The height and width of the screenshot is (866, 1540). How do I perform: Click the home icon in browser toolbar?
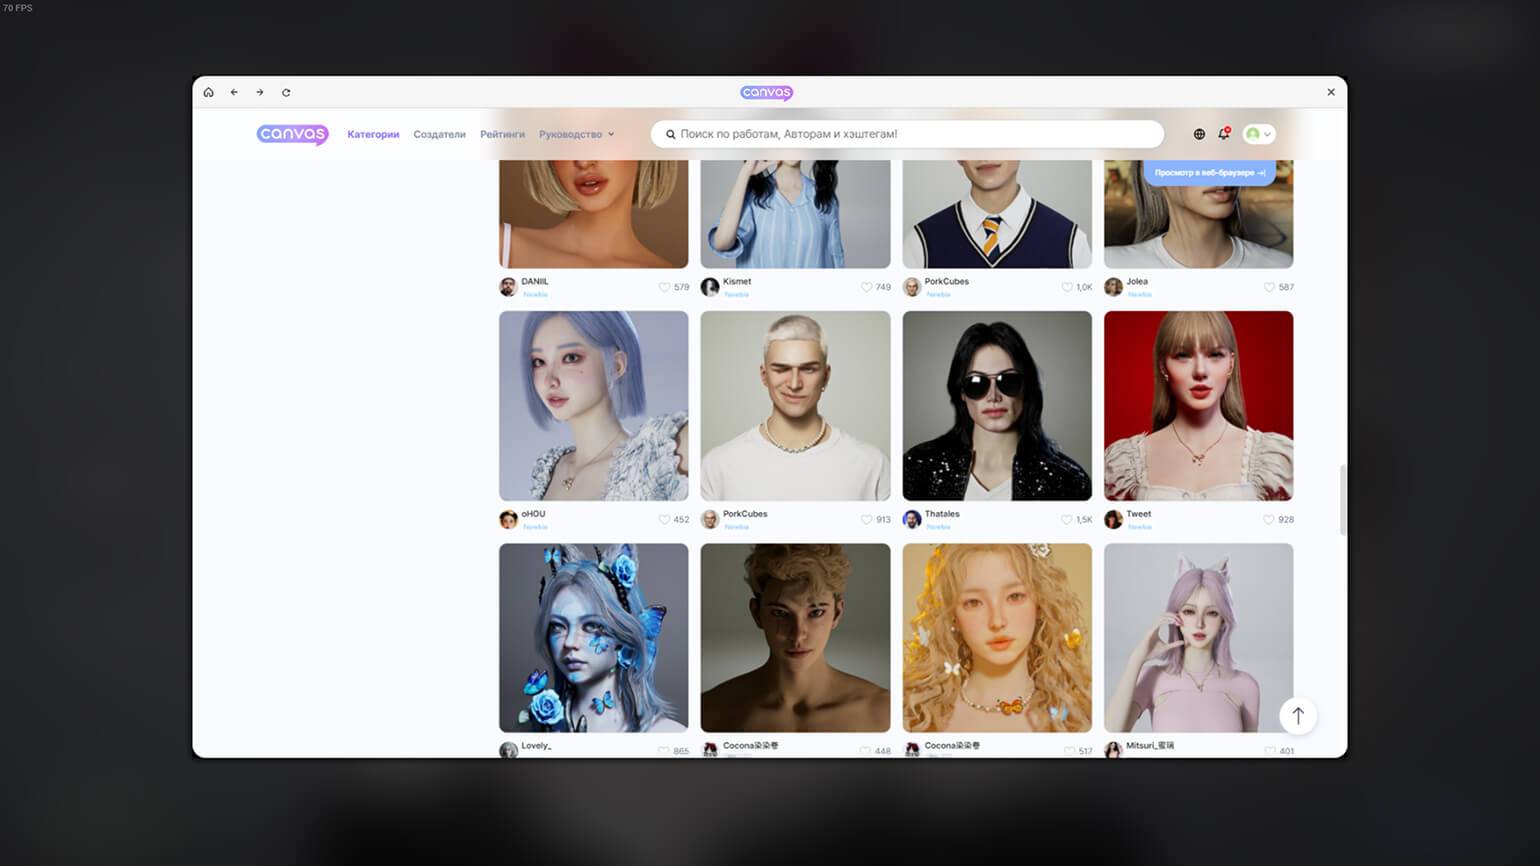tap(208, 92)
